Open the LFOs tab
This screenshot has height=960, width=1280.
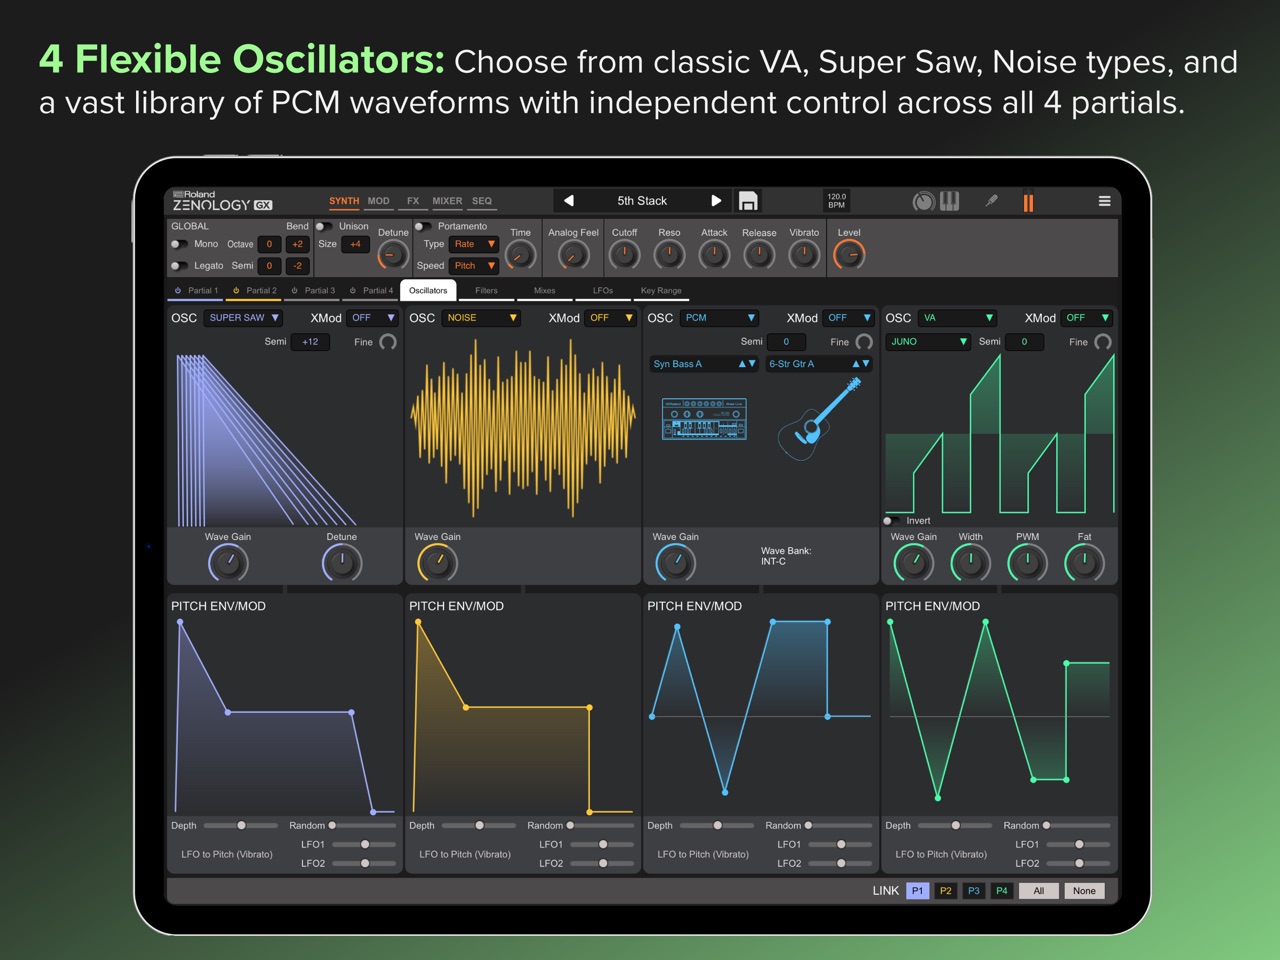603,291
